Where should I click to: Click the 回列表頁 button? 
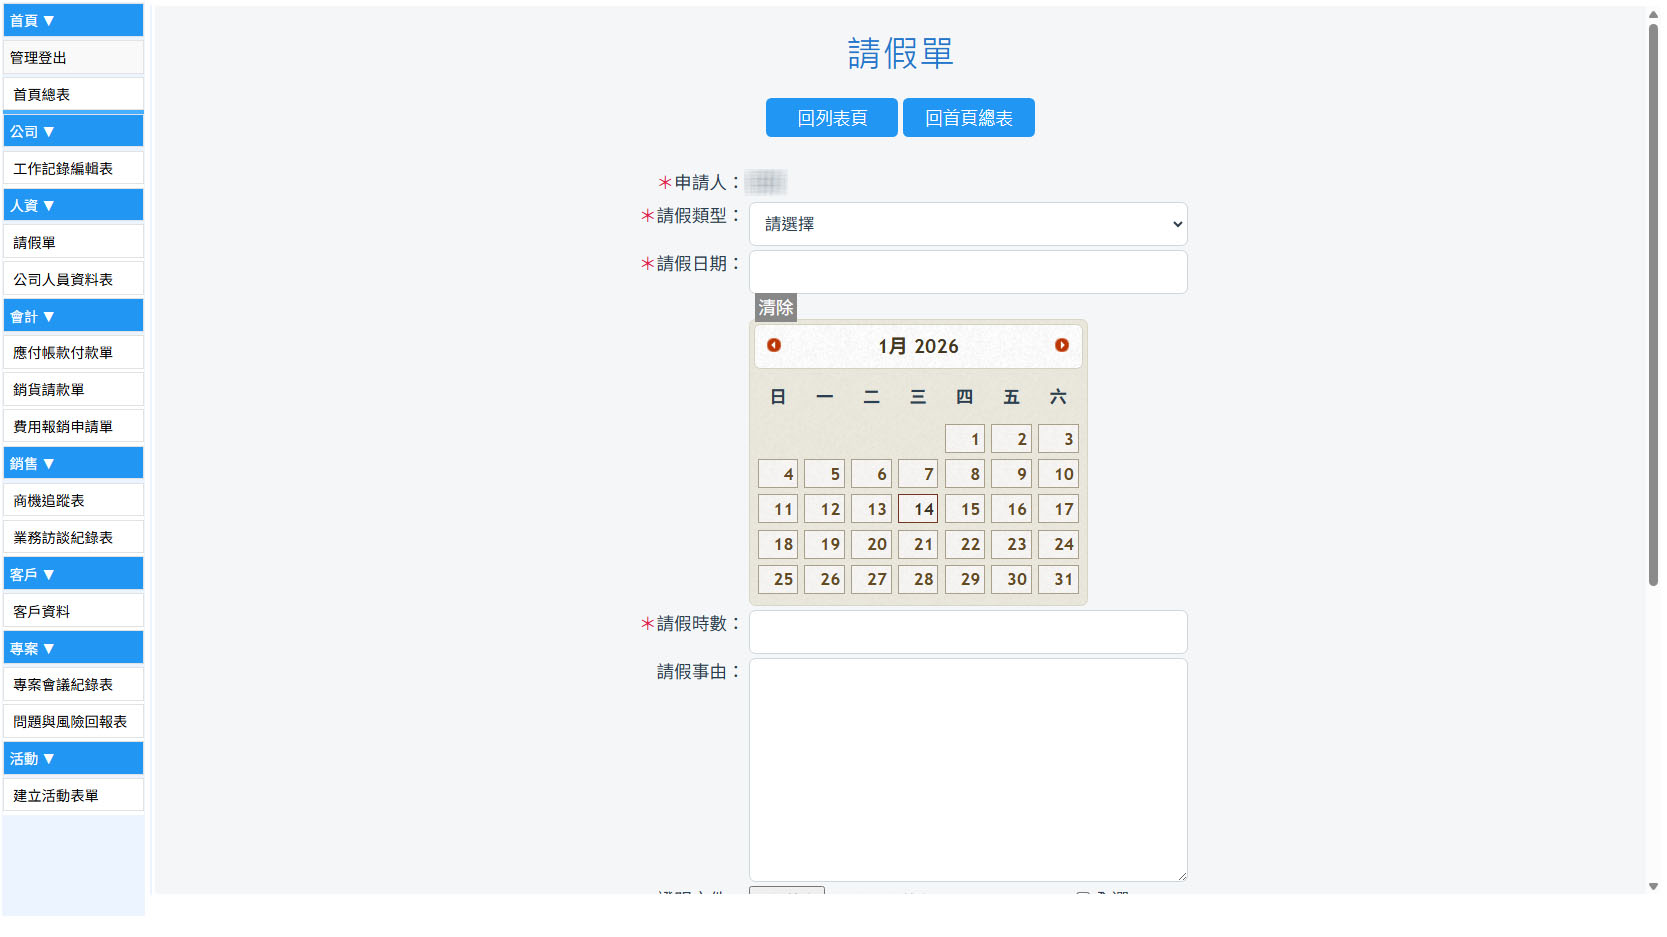(832, 118)
